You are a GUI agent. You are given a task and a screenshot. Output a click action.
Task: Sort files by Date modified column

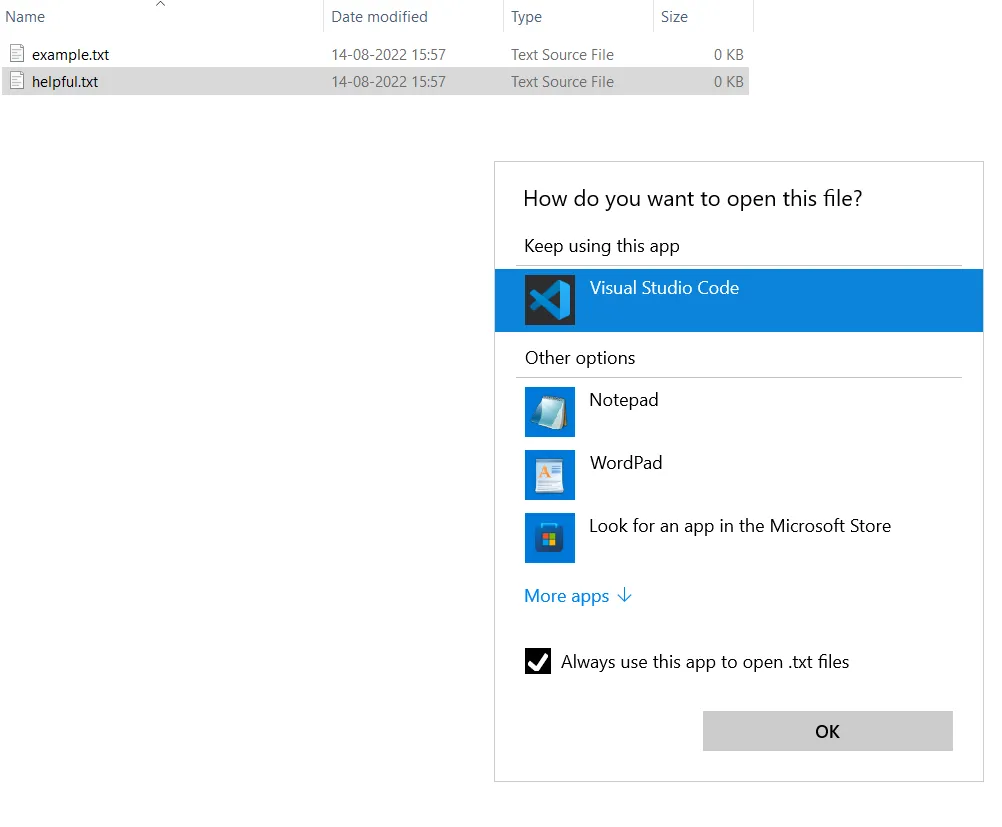click(379, 17)
